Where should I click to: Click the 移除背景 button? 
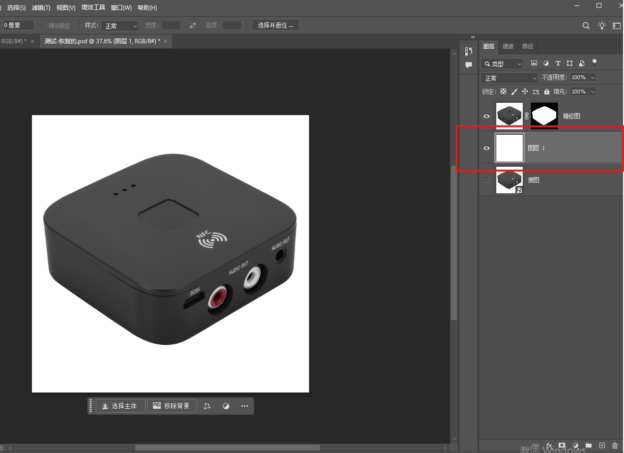coord(171,406)
